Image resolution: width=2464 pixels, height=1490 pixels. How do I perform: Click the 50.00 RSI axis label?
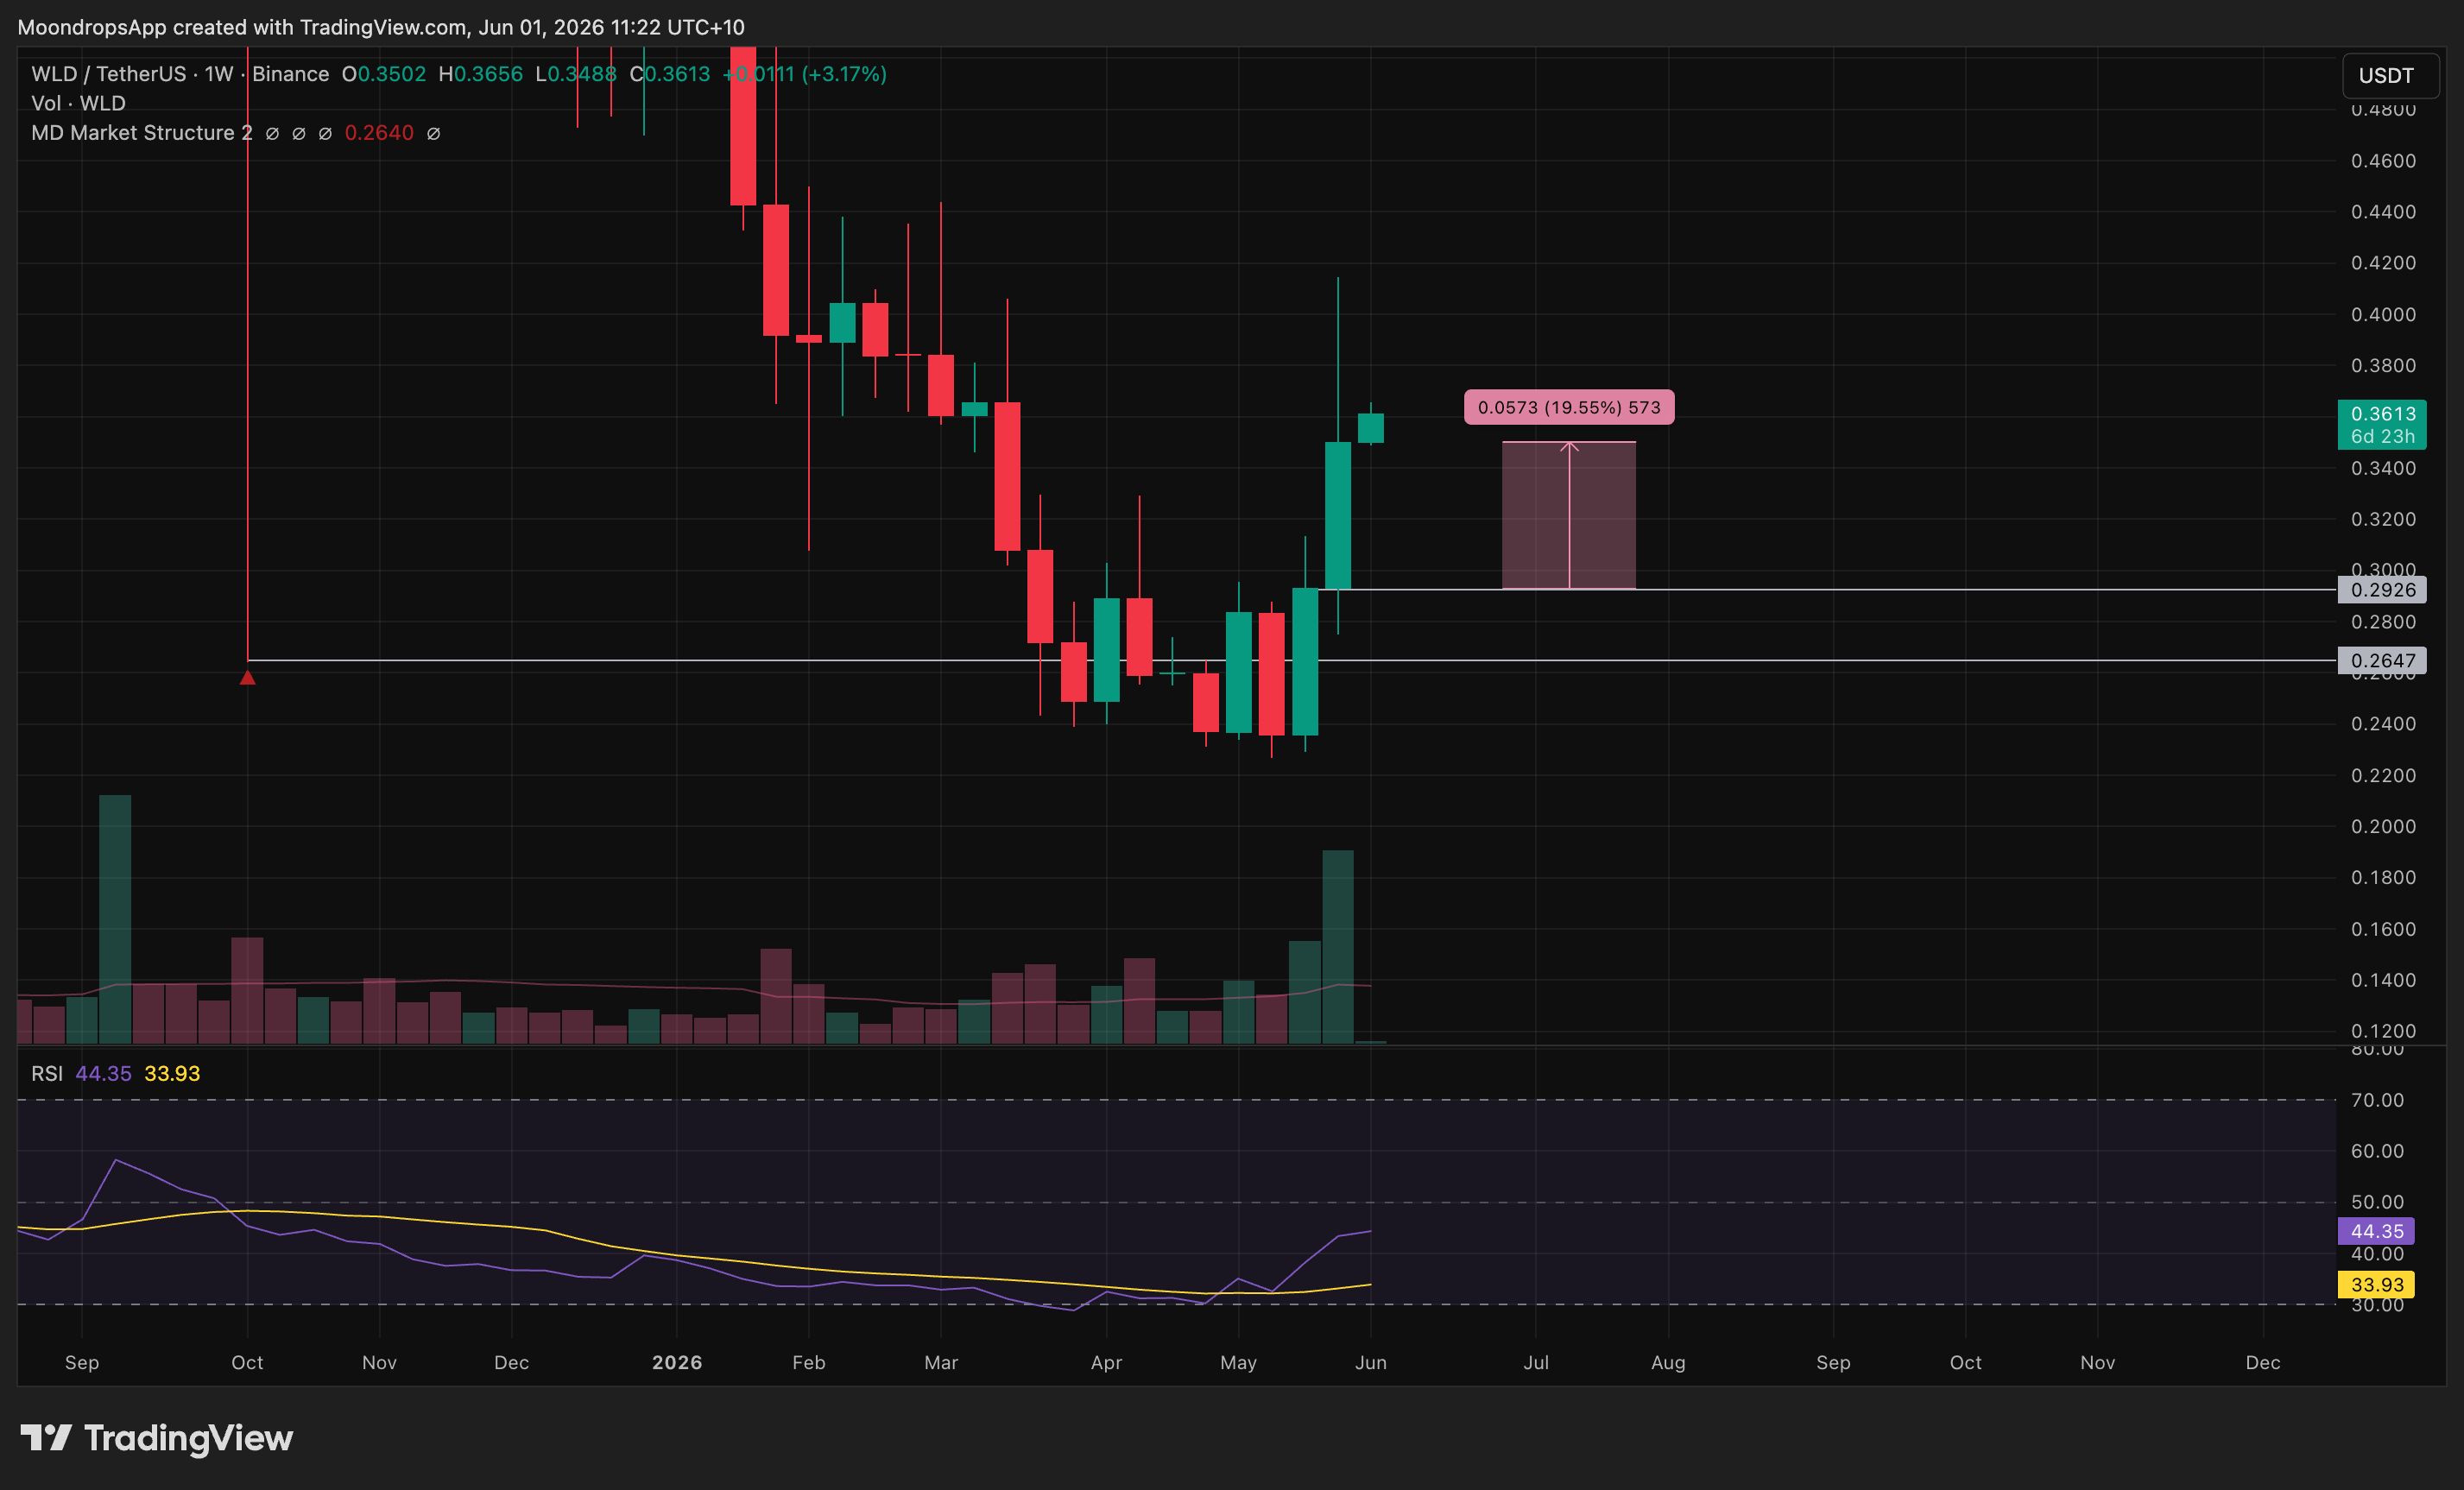2378,1202
